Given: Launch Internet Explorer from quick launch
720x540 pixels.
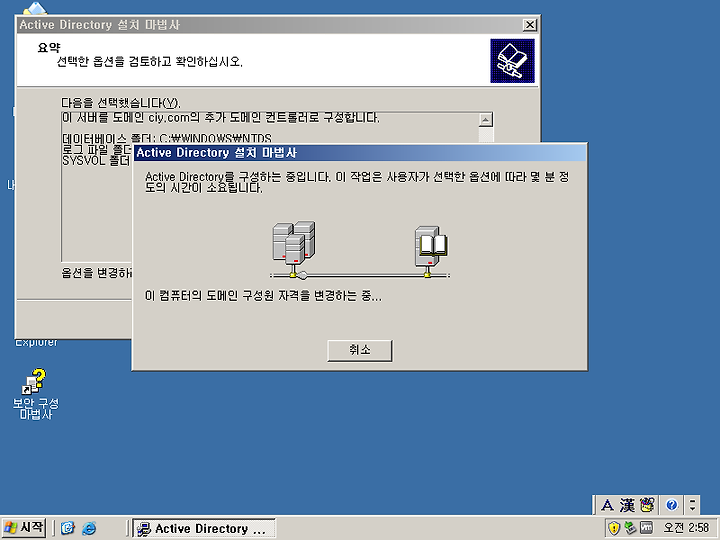Looking at the screenshot, I should click(x=89, y=528).
